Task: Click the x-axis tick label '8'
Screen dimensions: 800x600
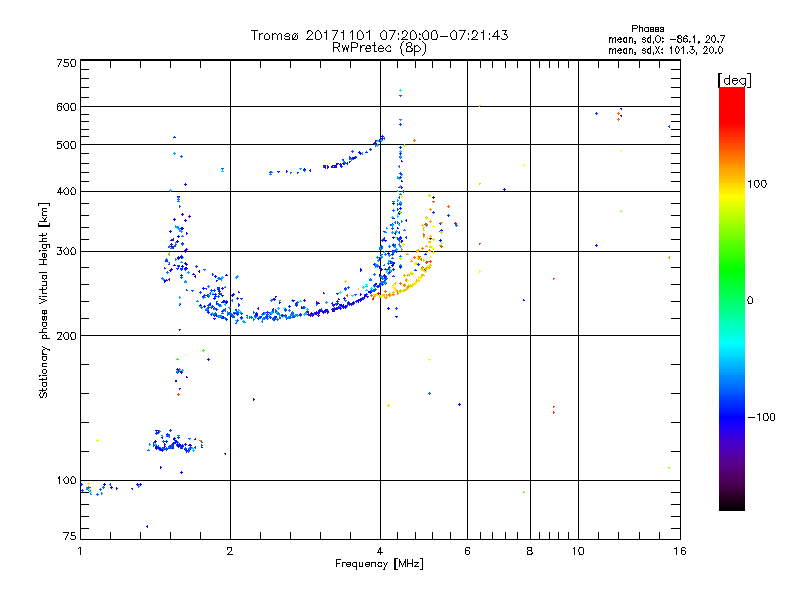Action: (530, 551)
